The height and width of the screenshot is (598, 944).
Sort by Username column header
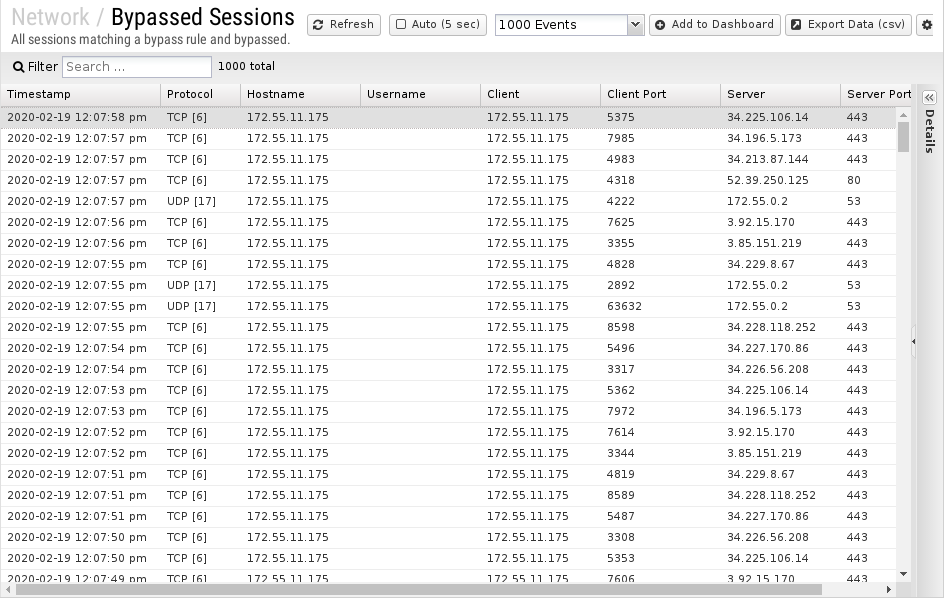click(420, 95)
